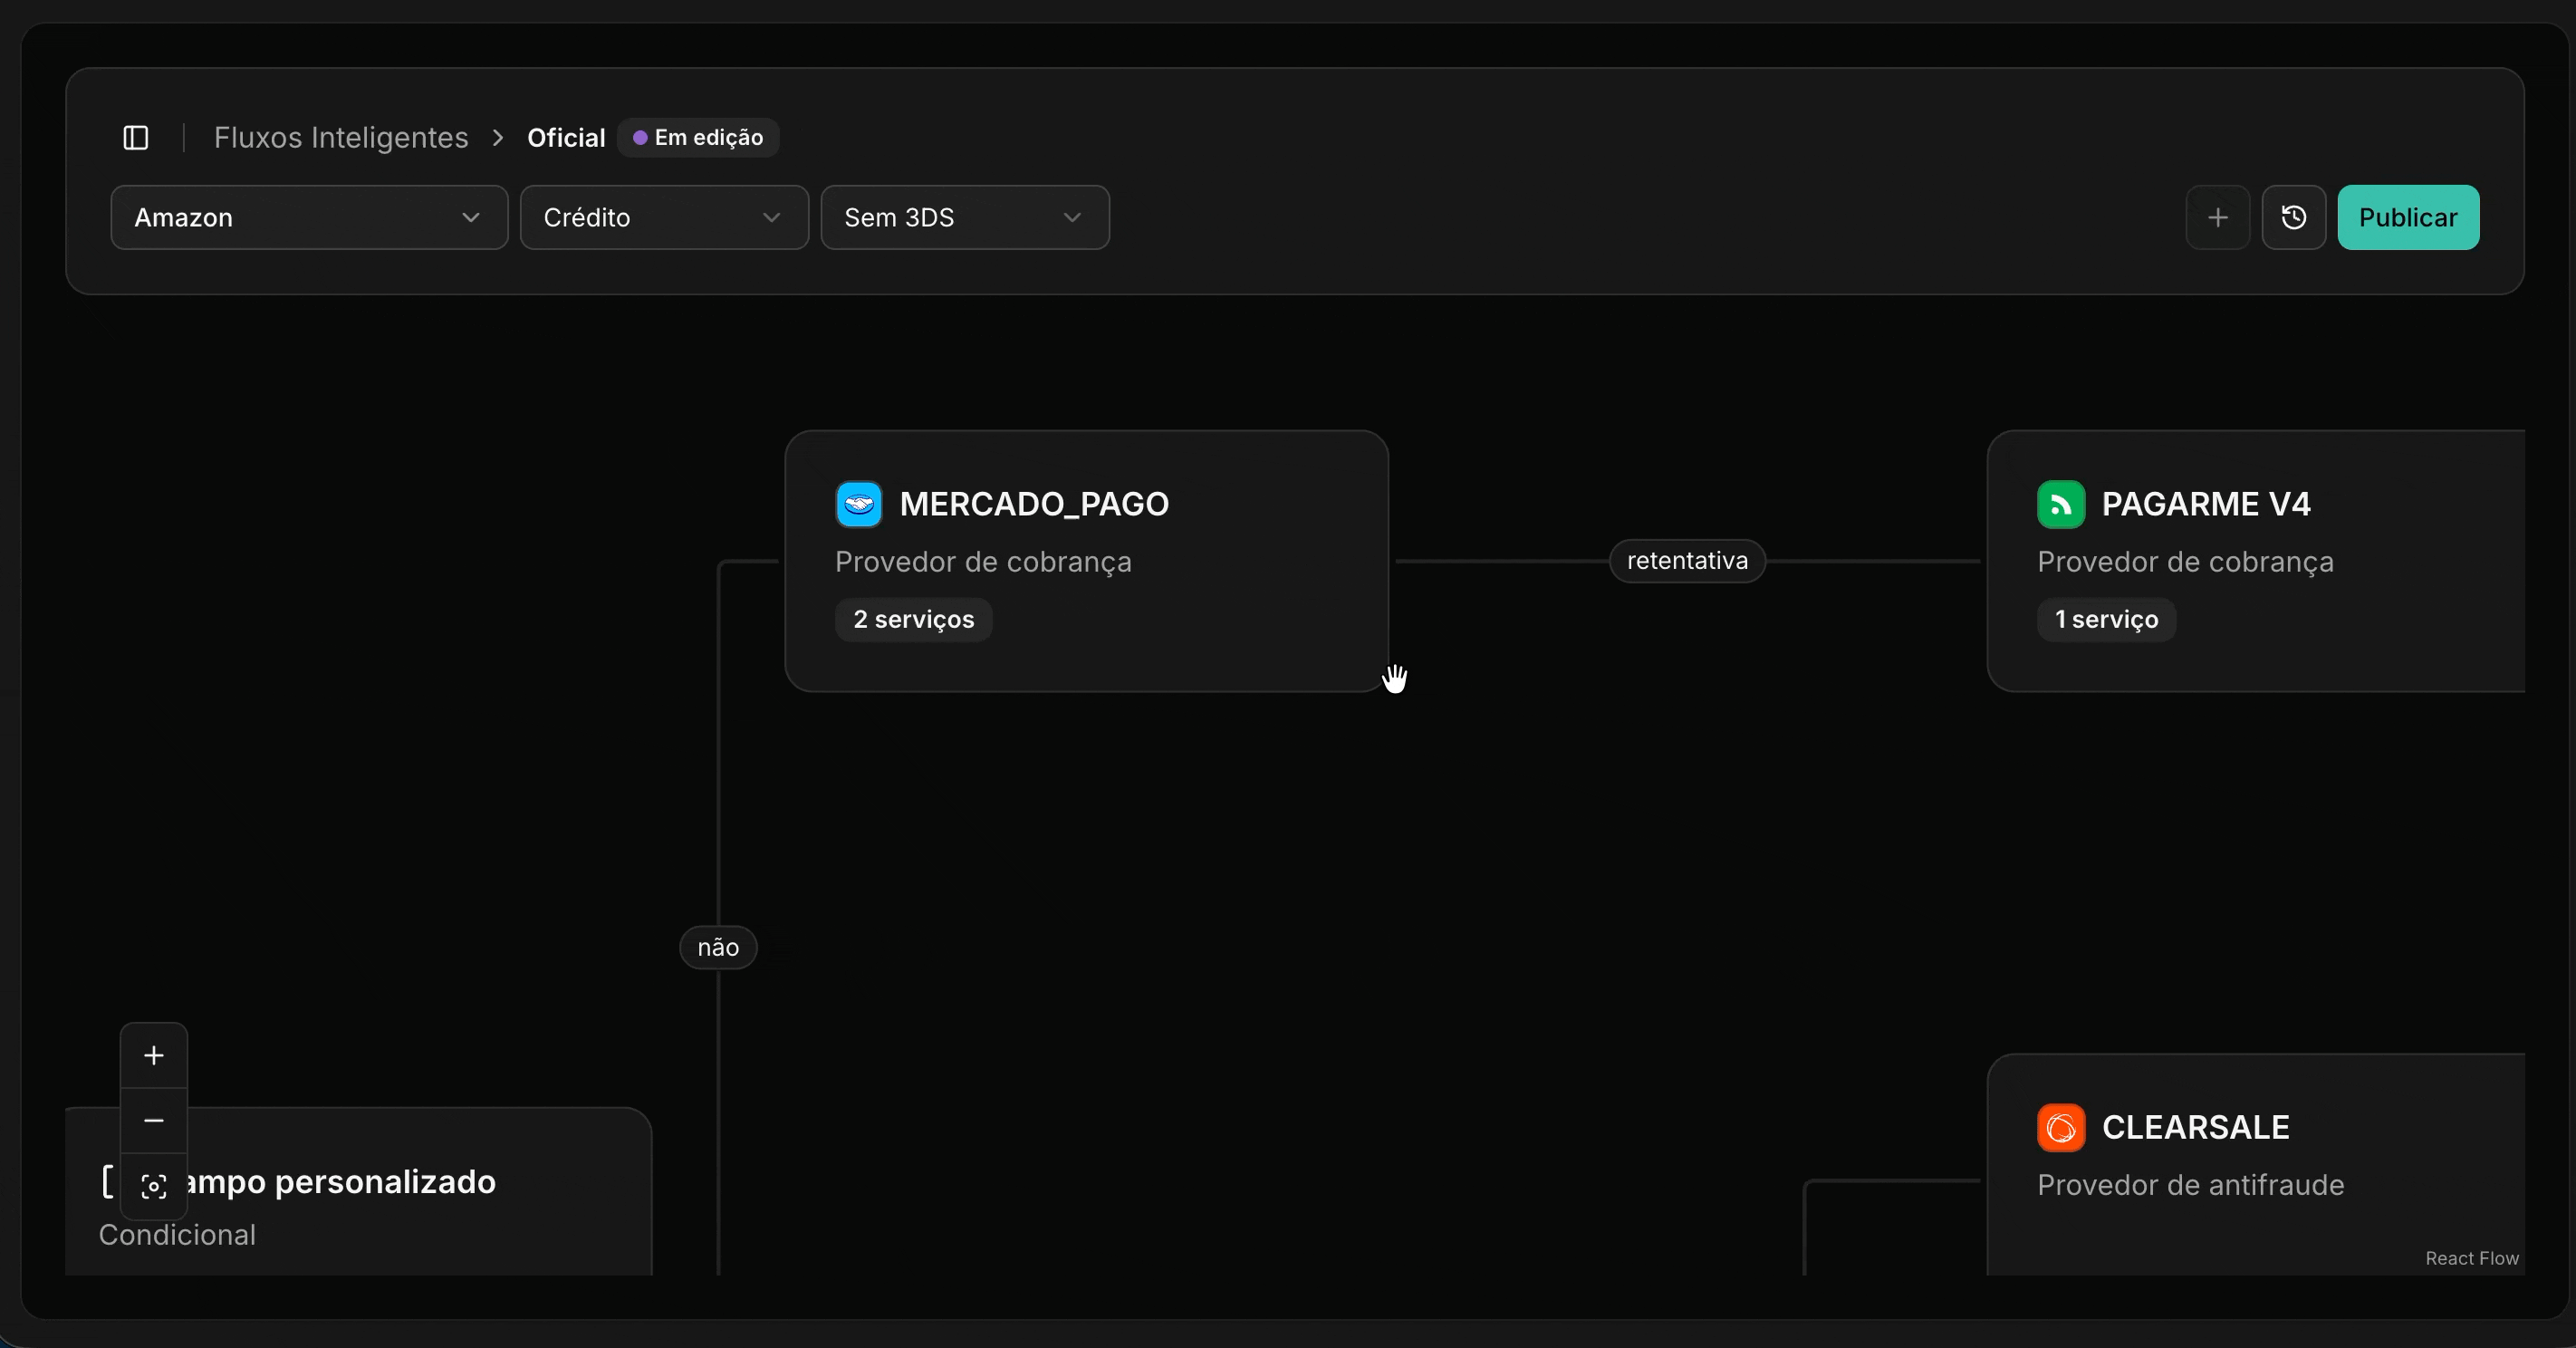Click the Pagarme V4 green logo icon

(2061, 504)
